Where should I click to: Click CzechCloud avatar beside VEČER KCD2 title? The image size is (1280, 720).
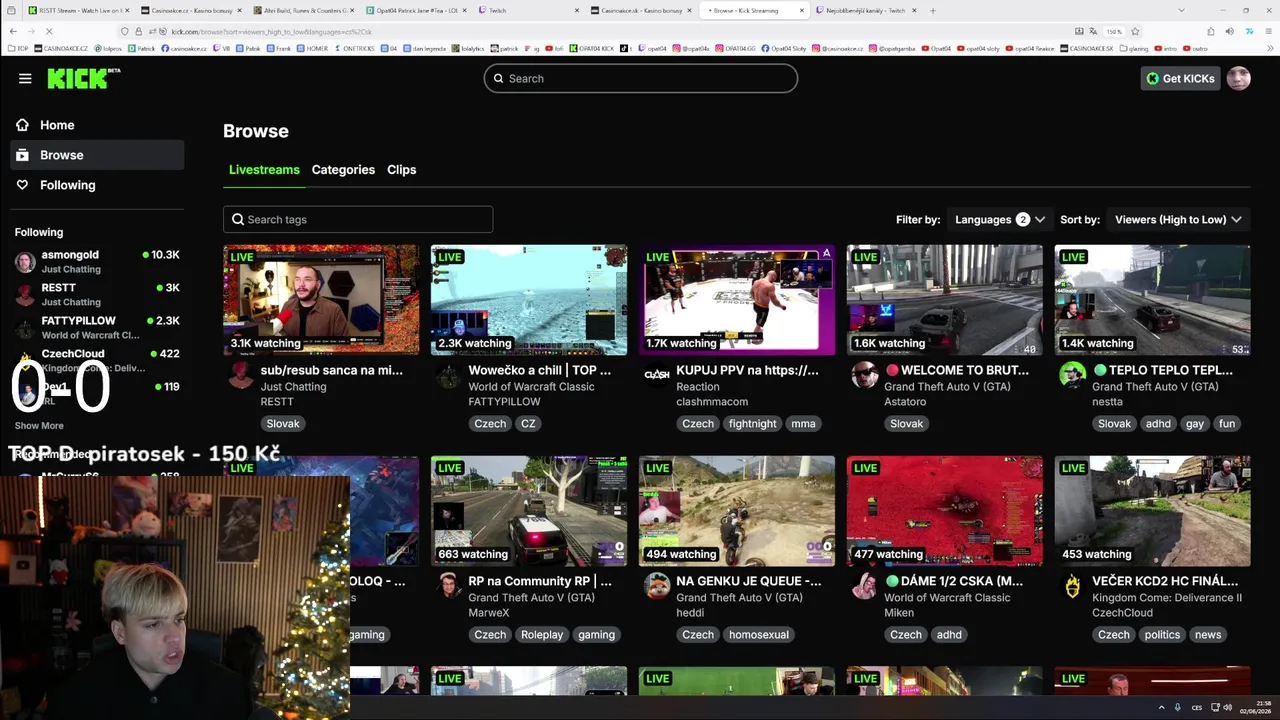coord(1073,586)
